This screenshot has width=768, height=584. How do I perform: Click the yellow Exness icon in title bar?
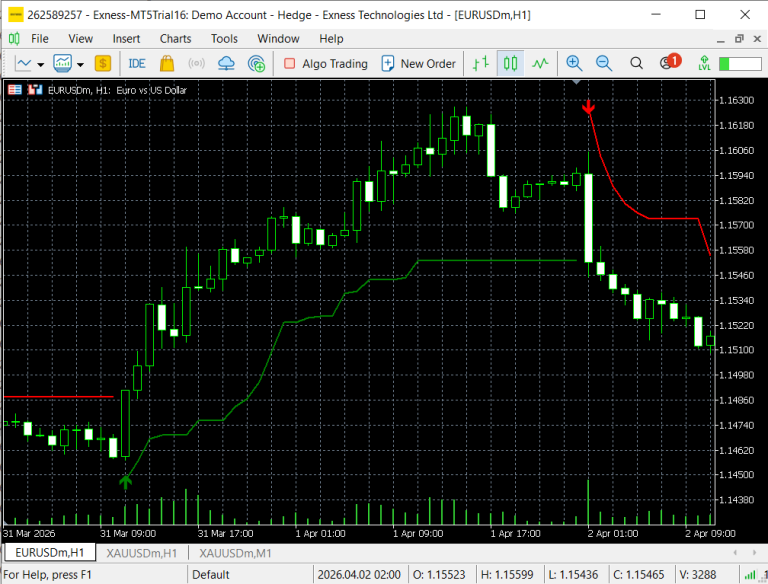coord(16,15)
